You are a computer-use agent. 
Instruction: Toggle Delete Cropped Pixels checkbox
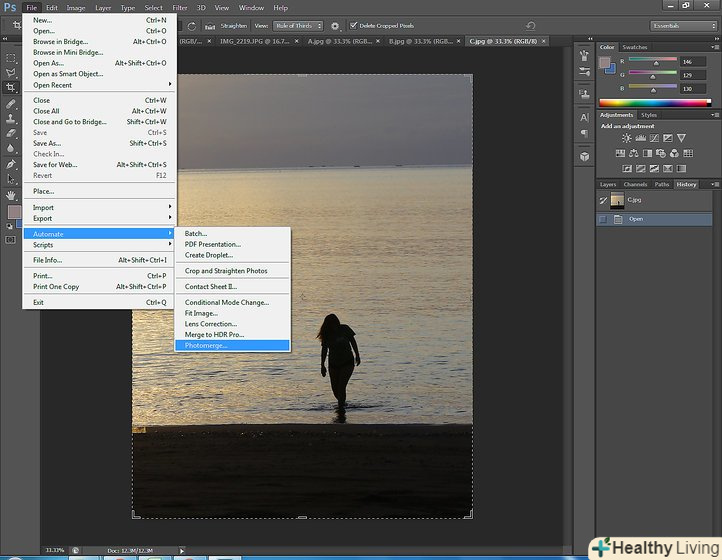pos(354,25)
